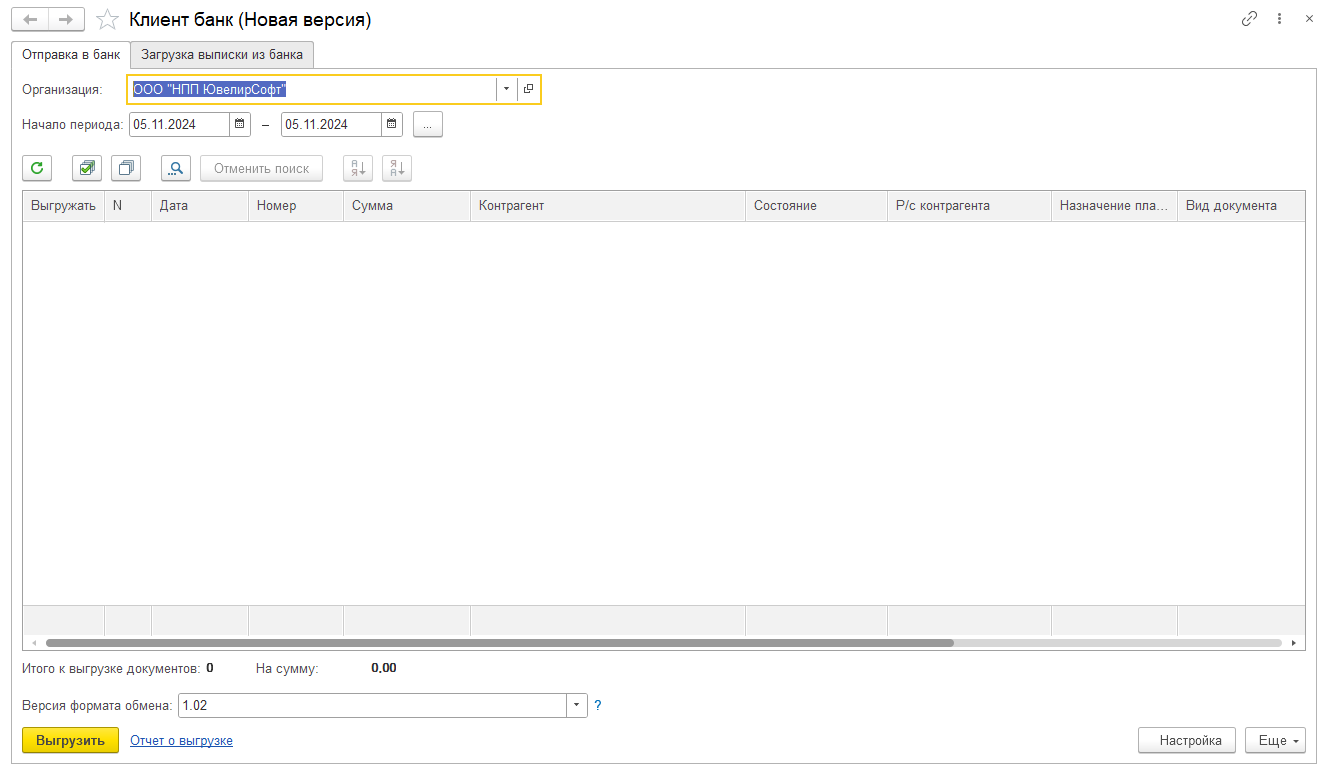This screenshot has width=1321, height=768.
Task: Add this form to favorites with the star
Action: click(107, 19)
